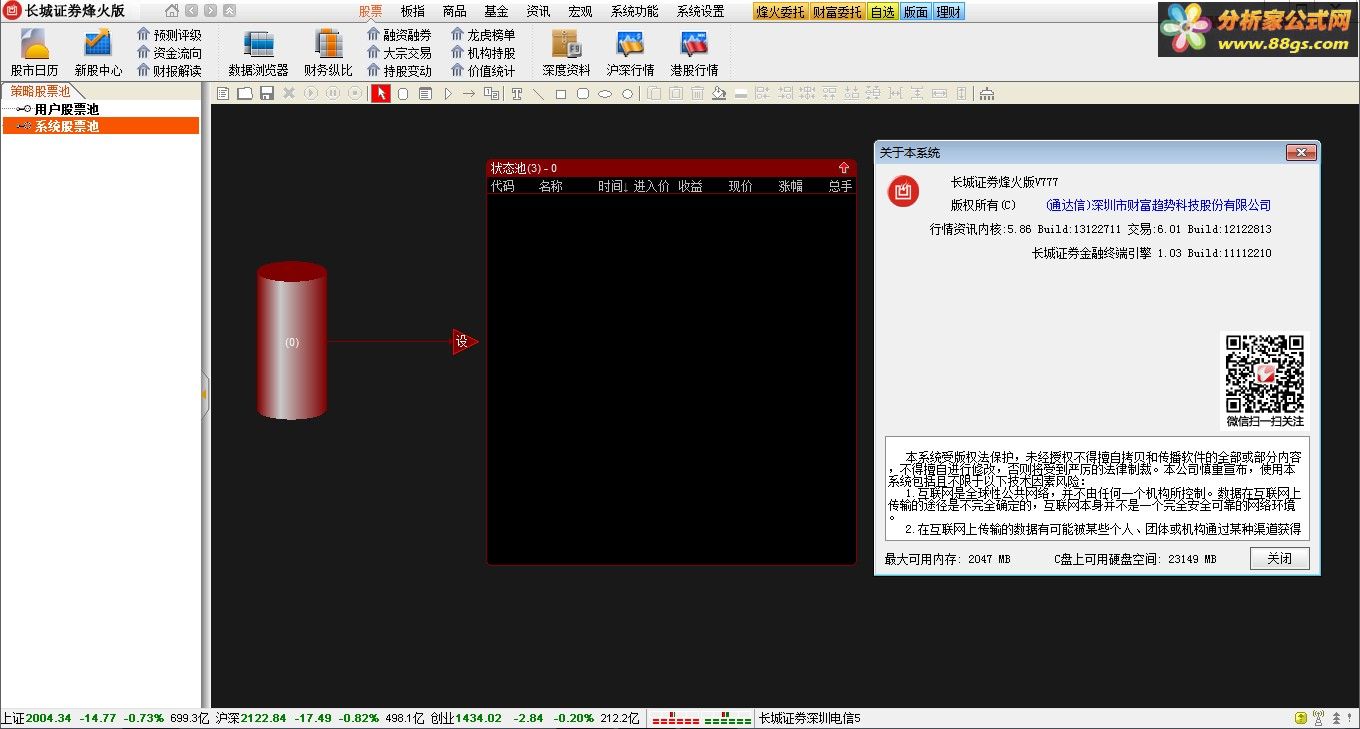Open 财报解读 financial report analysis

[168, 71]
